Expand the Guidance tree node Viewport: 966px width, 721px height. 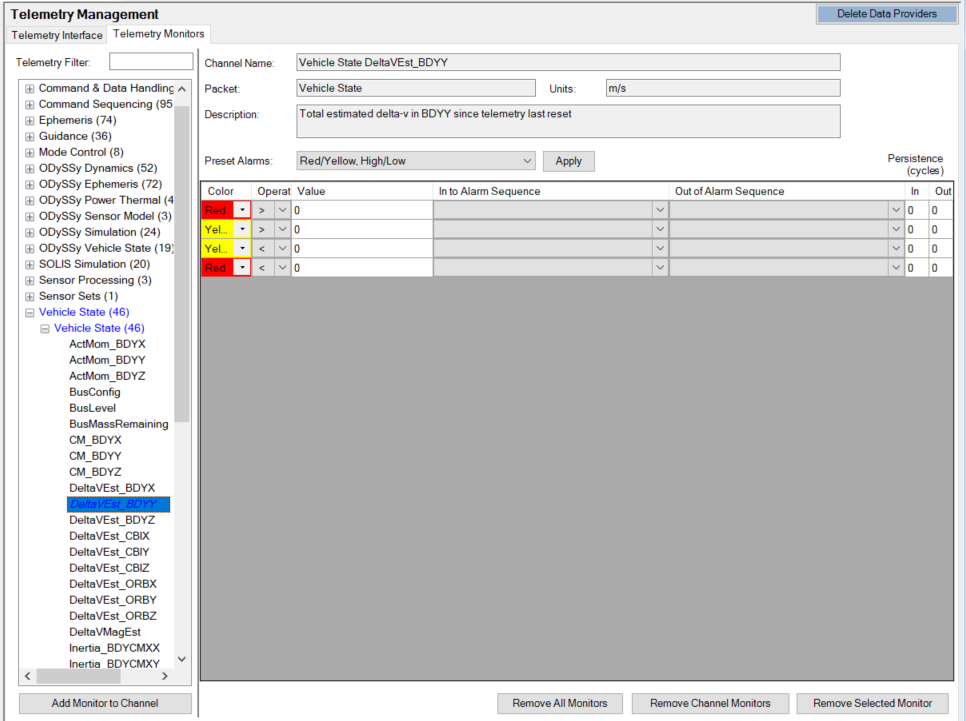(x=30, y=137)
